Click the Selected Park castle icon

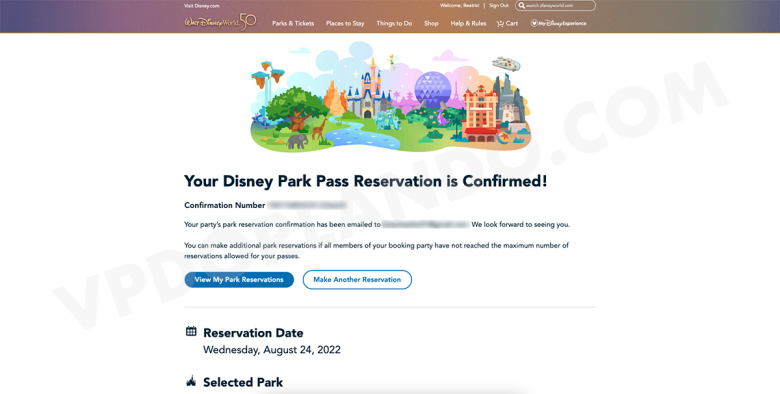pyautogui.click(x=191, y=382)
